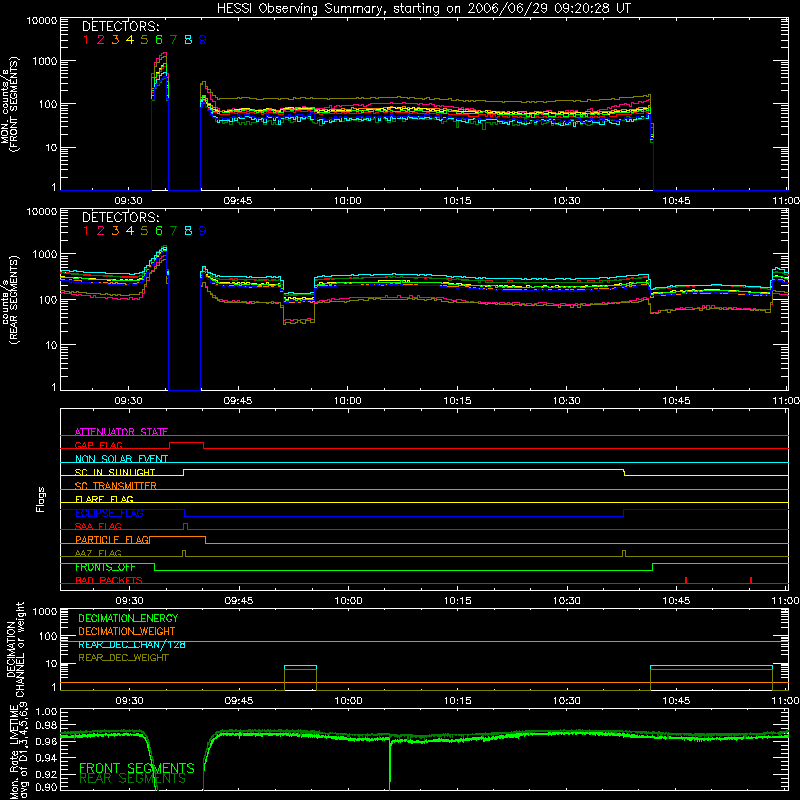Click DETECTORS: label in the front segments panel
Image resolution: width=800 pixels, height=800 pixels.
pos(121,26)
